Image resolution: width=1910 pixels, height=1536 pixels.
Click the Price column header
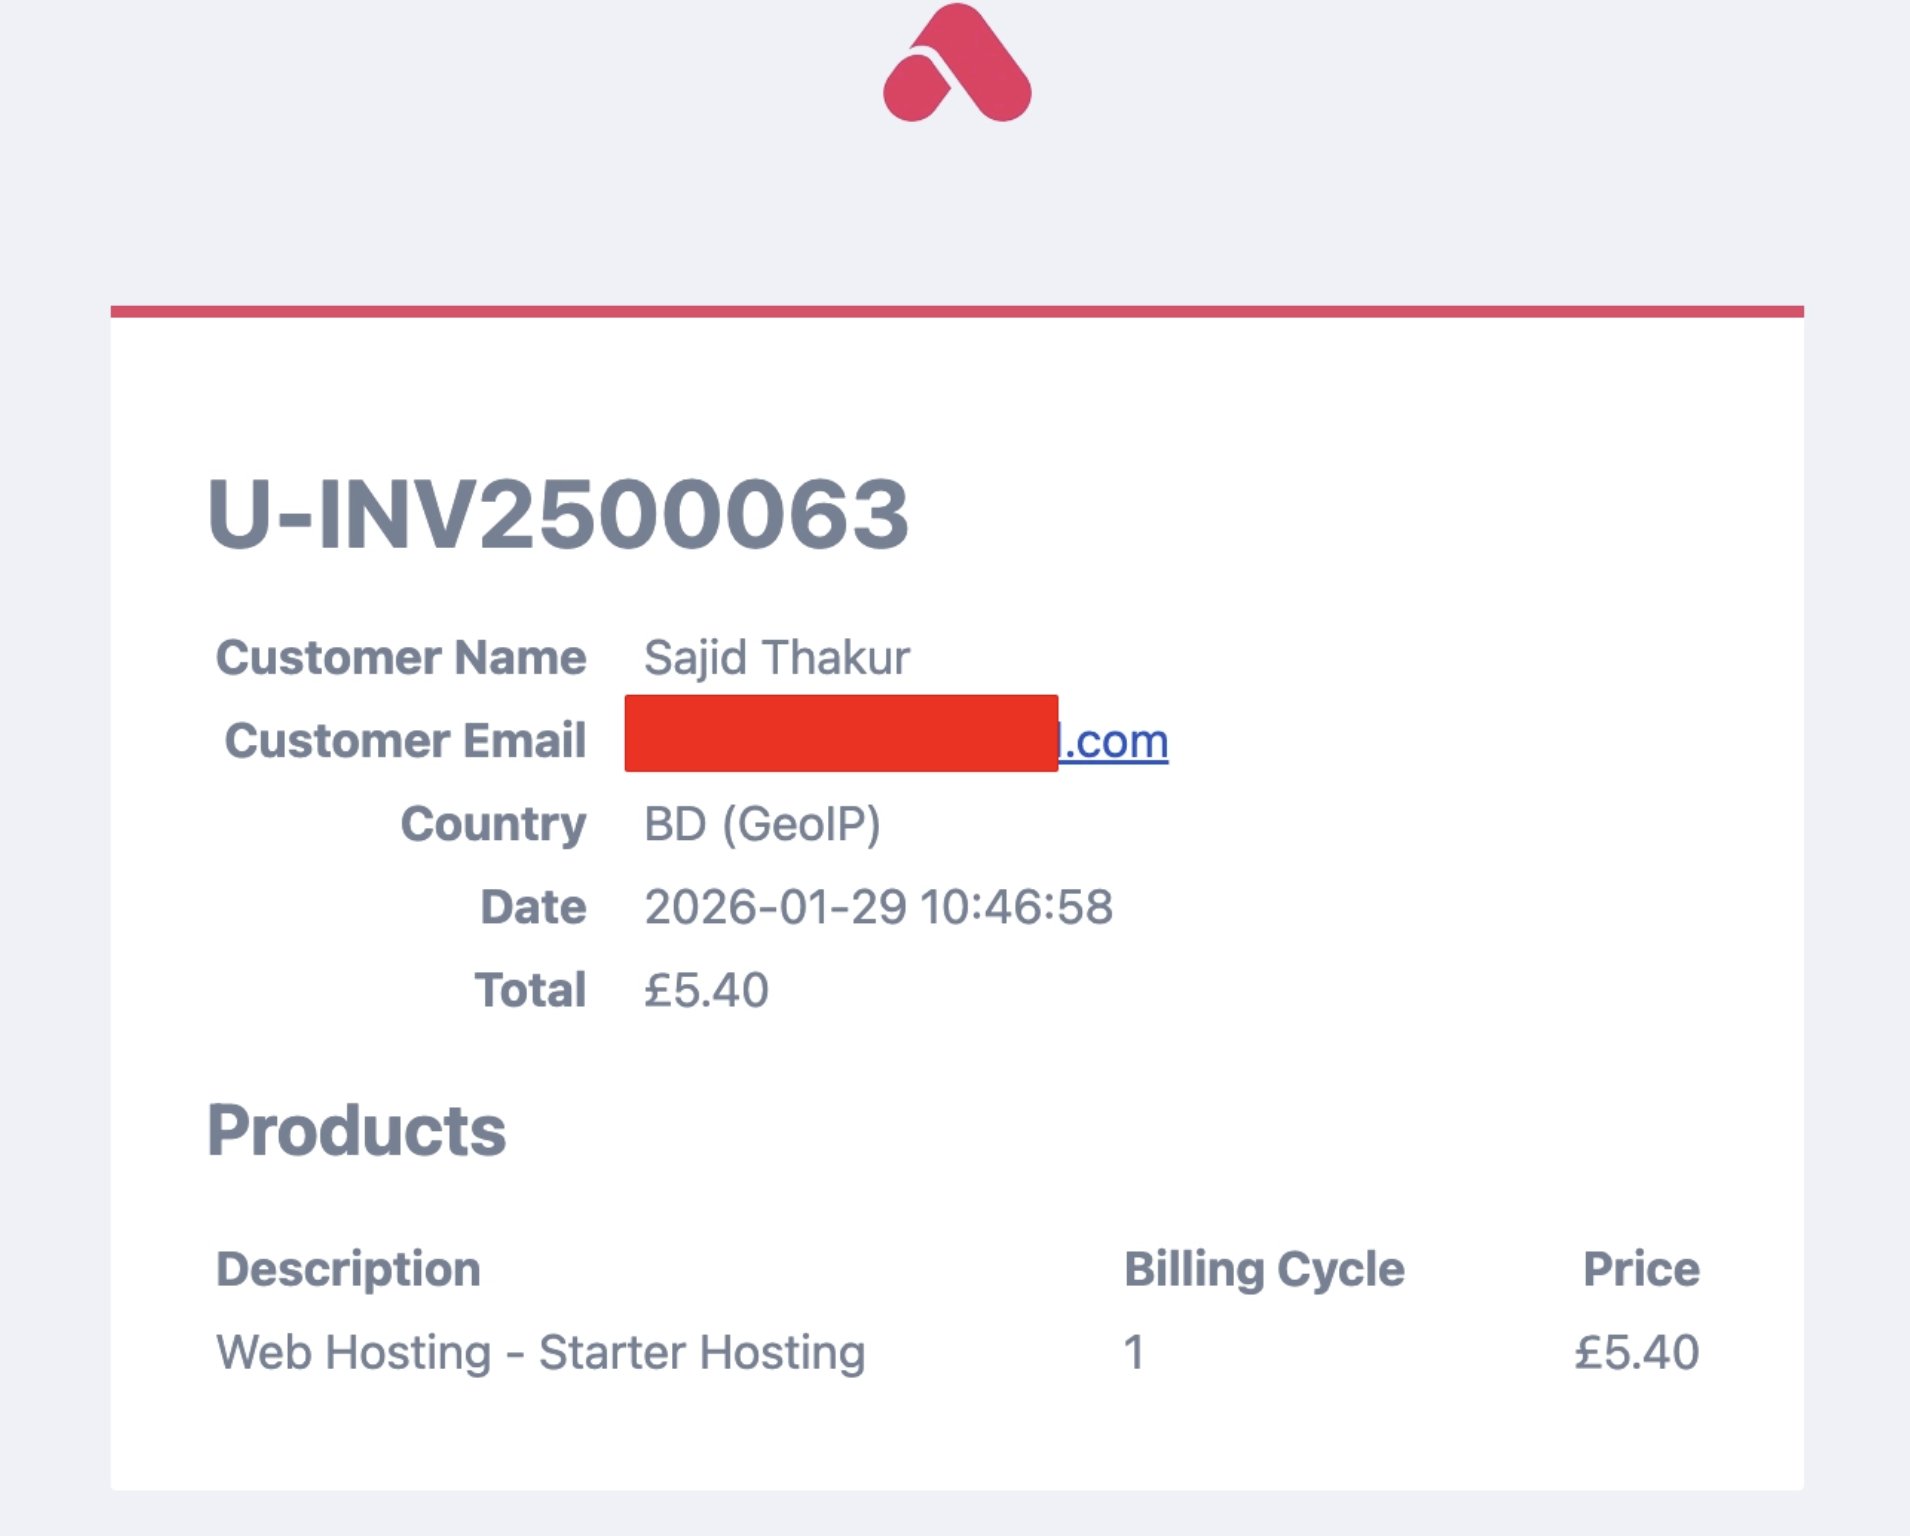1641,1269
